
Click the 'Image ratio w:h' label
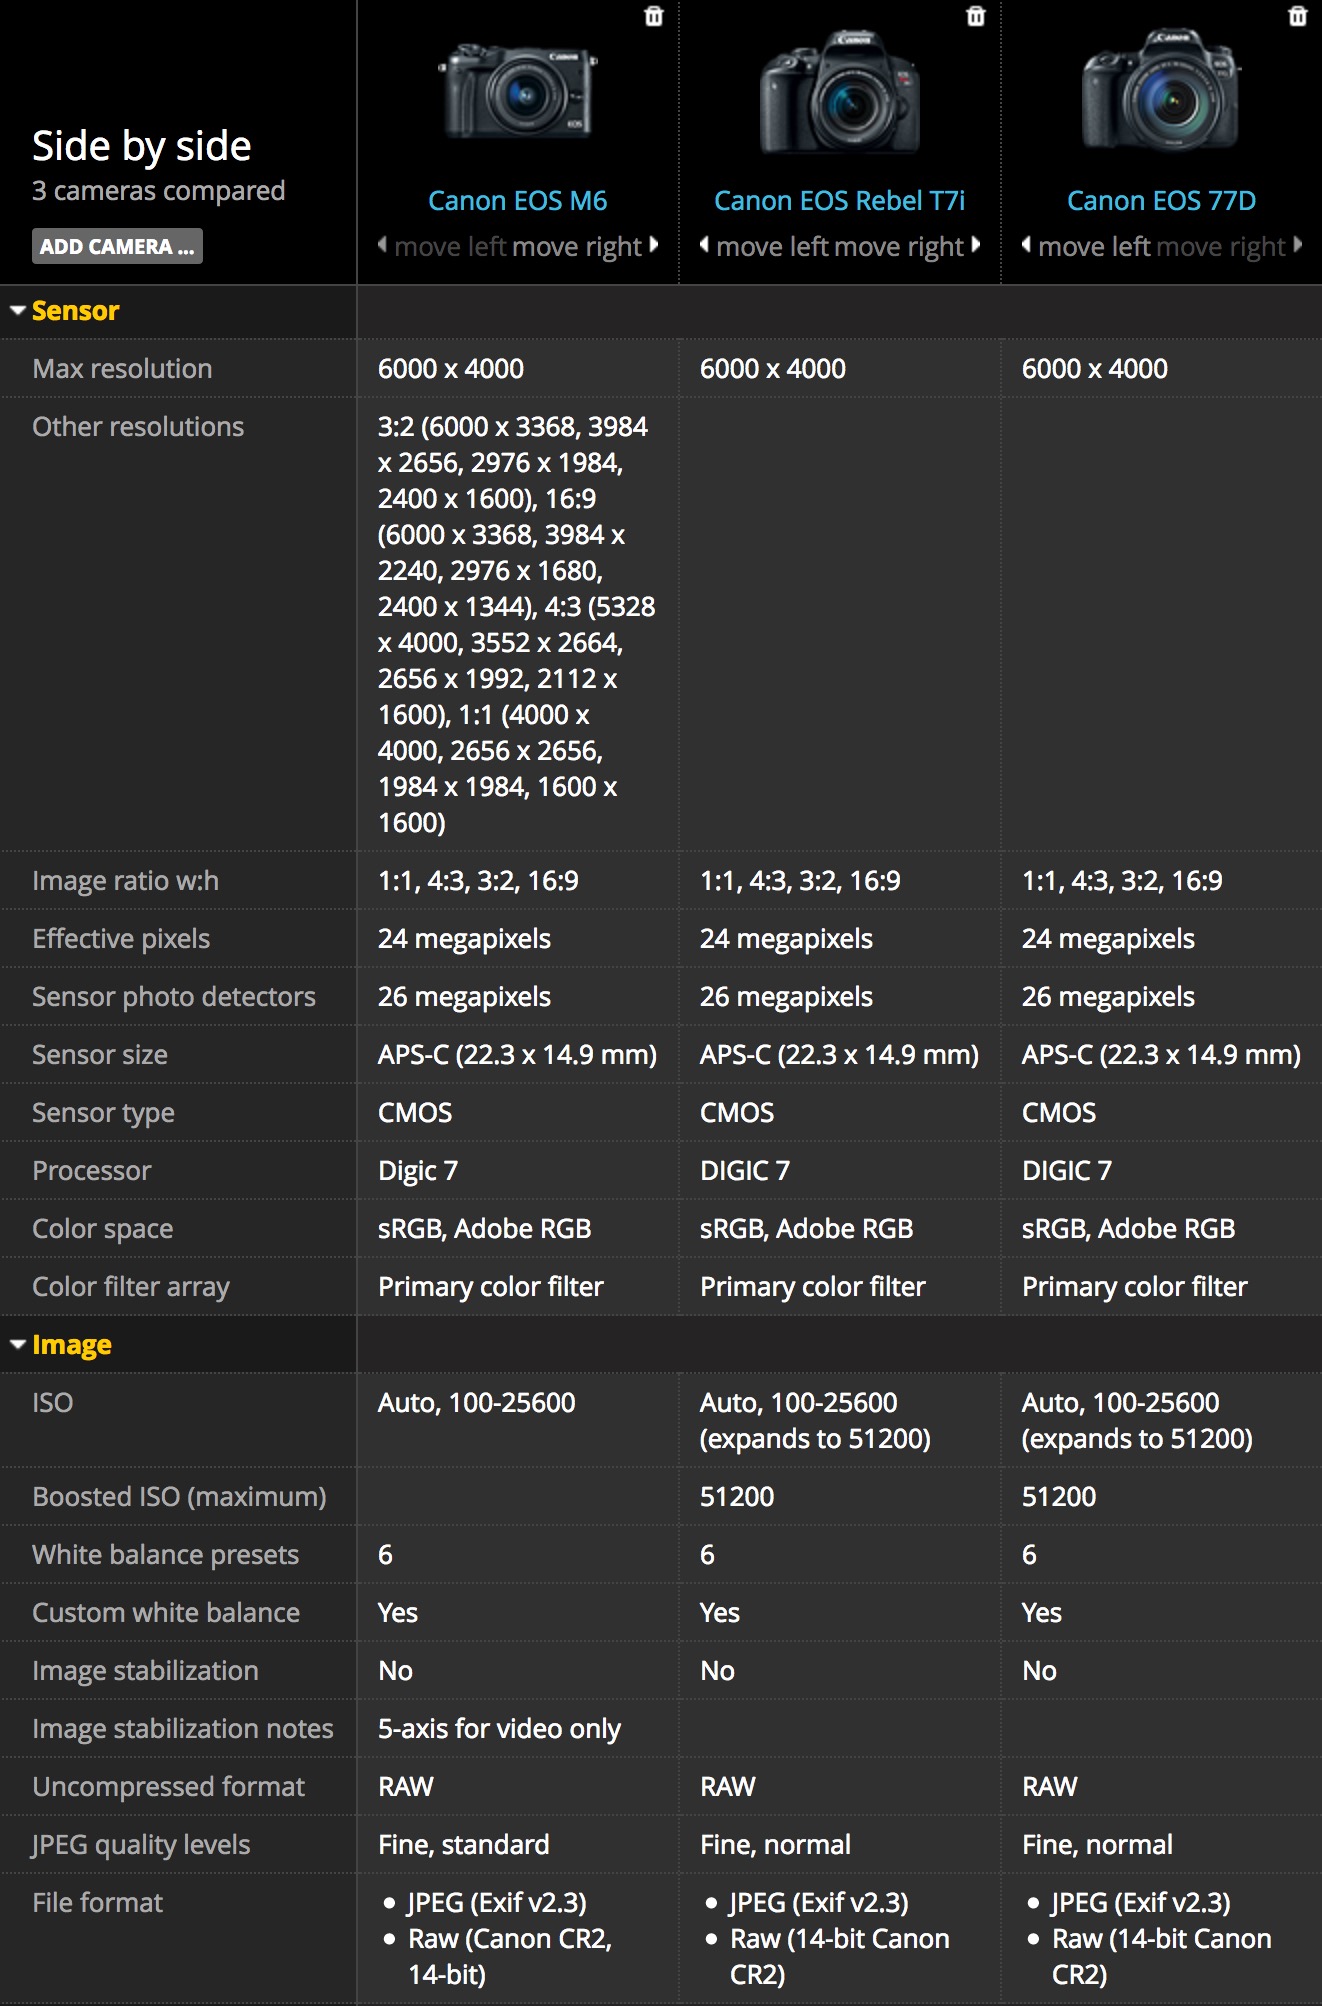pos(125,881)
